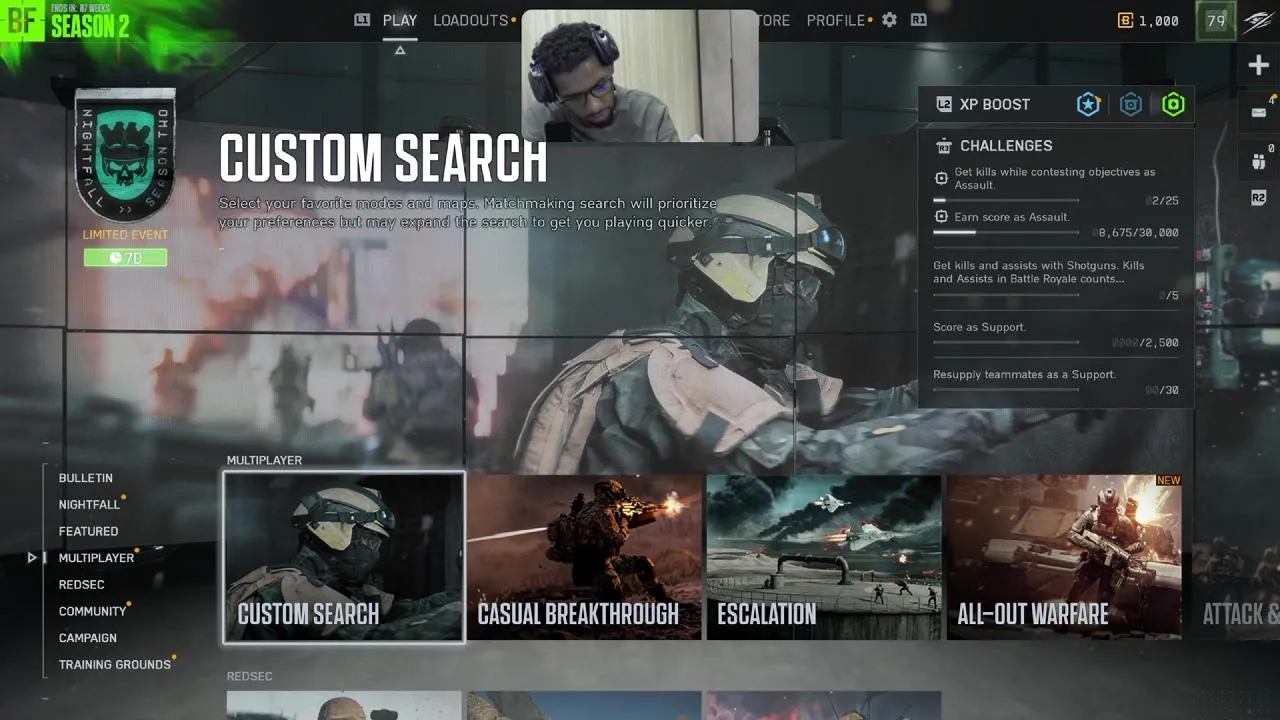Open BULLETIN in the side menu
Image resolution: width=1280 pixels, height=720 pixels.
pyautogui.click(x=85, y=478)
